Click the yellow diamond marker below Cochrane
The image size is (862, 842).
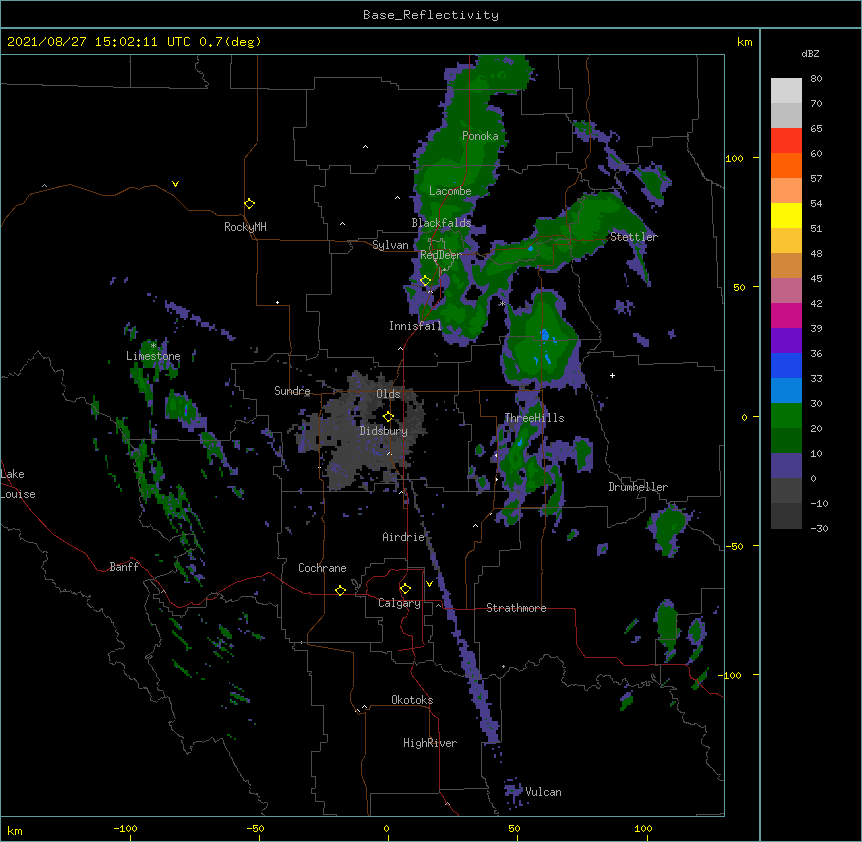point(340,590)
